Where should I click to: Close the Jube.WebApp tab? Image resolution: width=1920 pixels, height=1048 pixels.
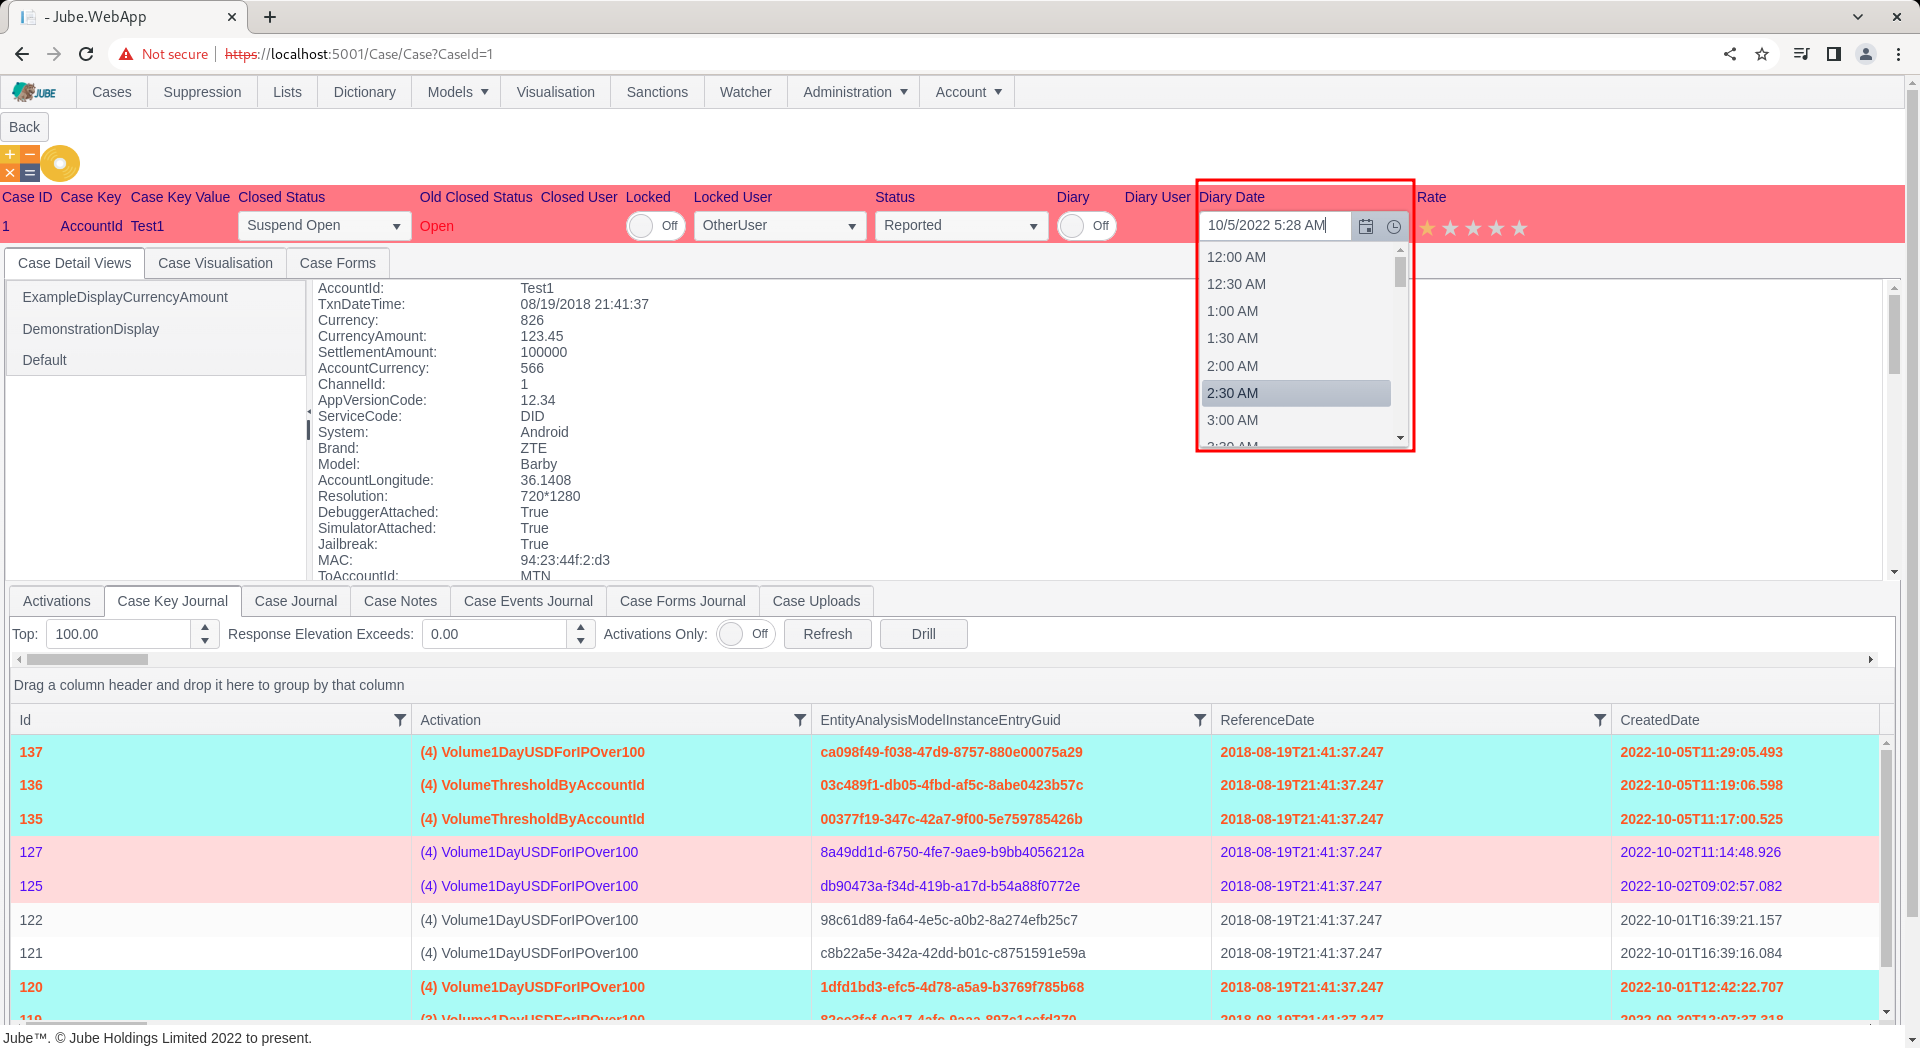click(x=232, y=17)
